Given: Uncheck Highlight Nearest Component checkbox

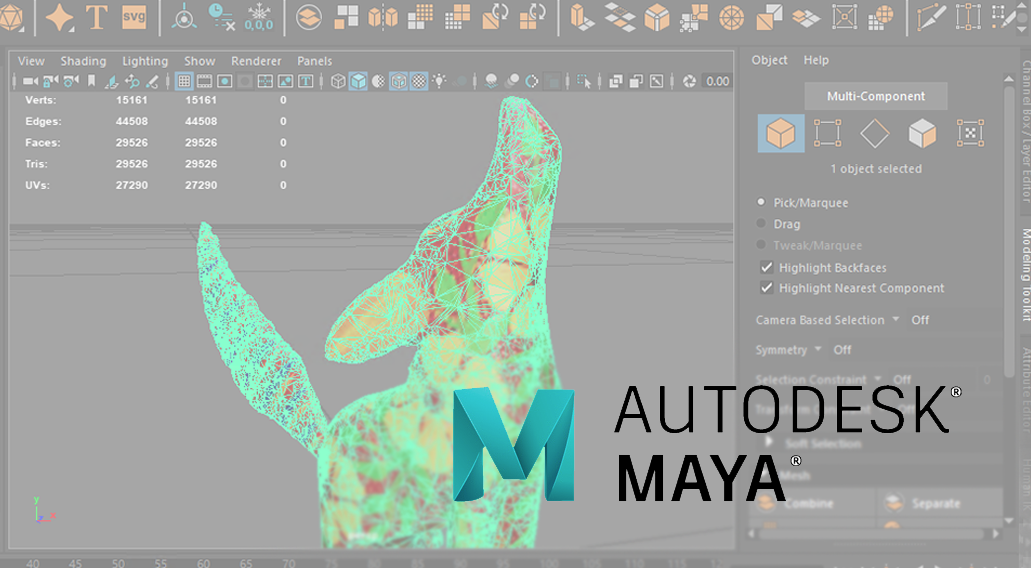Looking at the screenshot, I should tap(766, 287).
